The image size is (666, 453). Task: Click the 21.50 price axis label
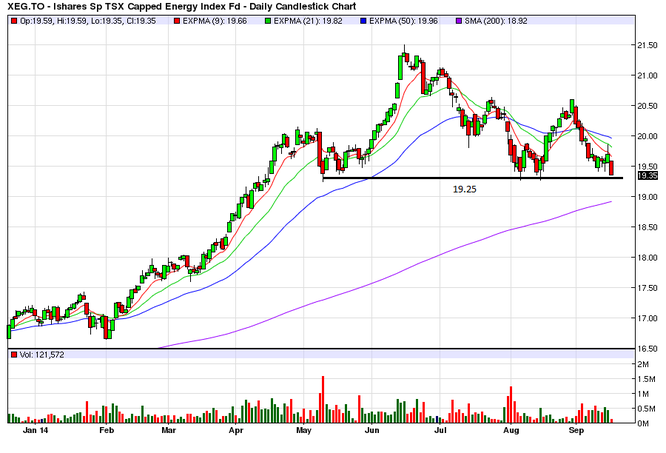tap(647, 45)
